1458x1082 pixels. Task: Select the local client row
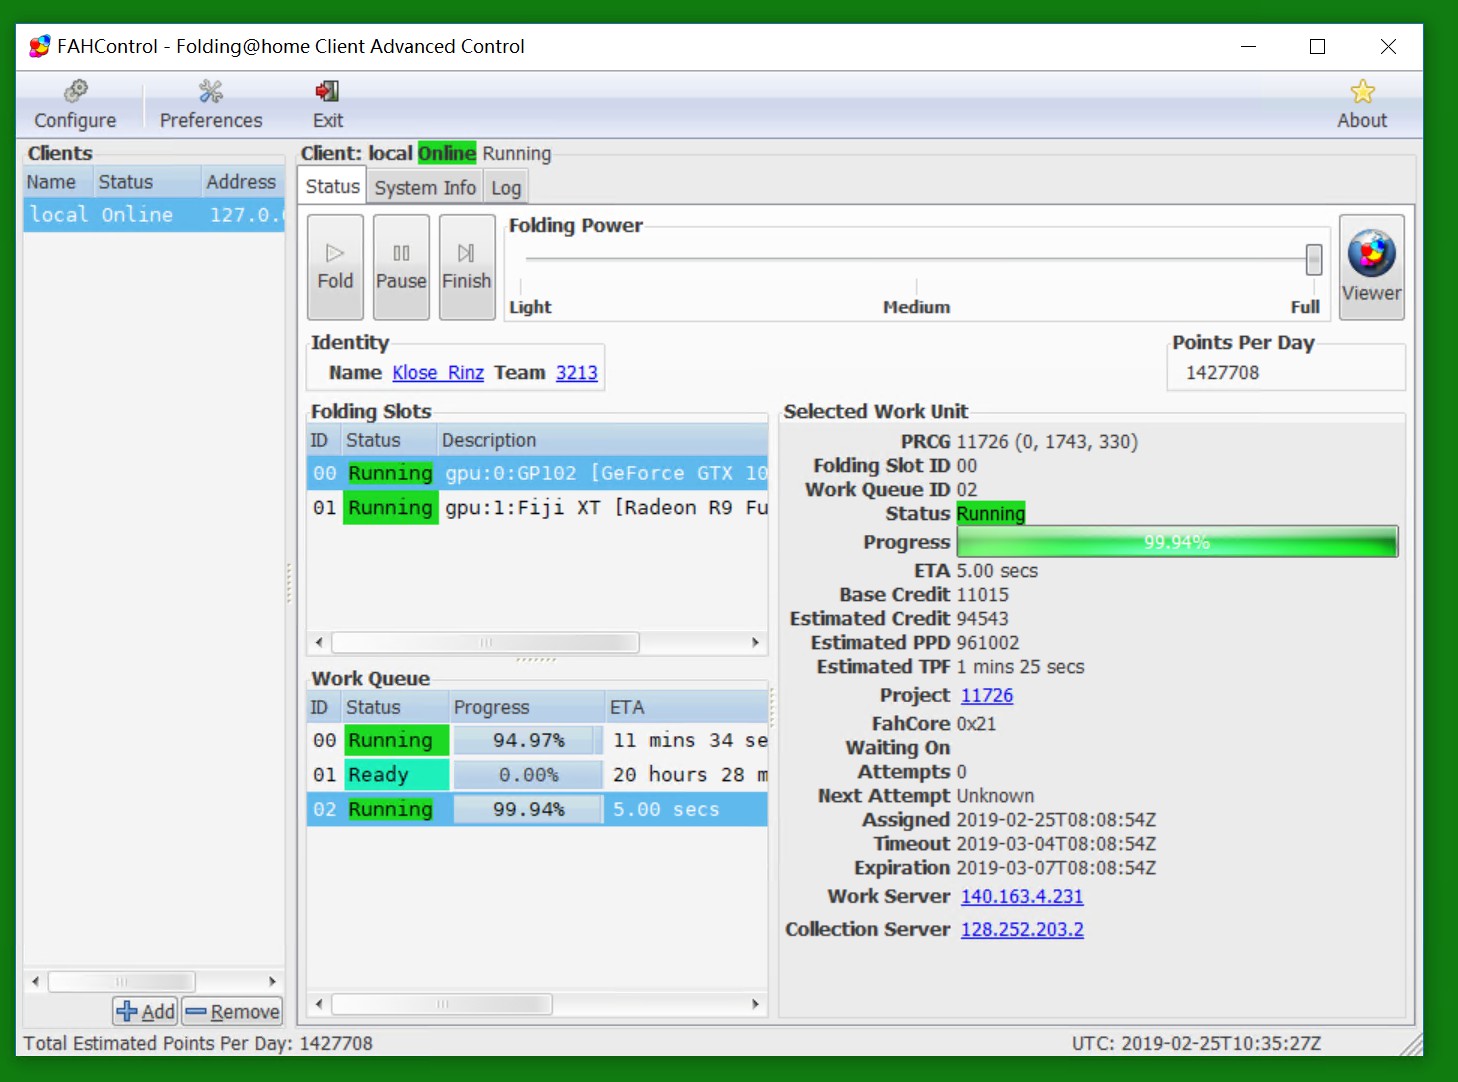click(x=154, y=214)
